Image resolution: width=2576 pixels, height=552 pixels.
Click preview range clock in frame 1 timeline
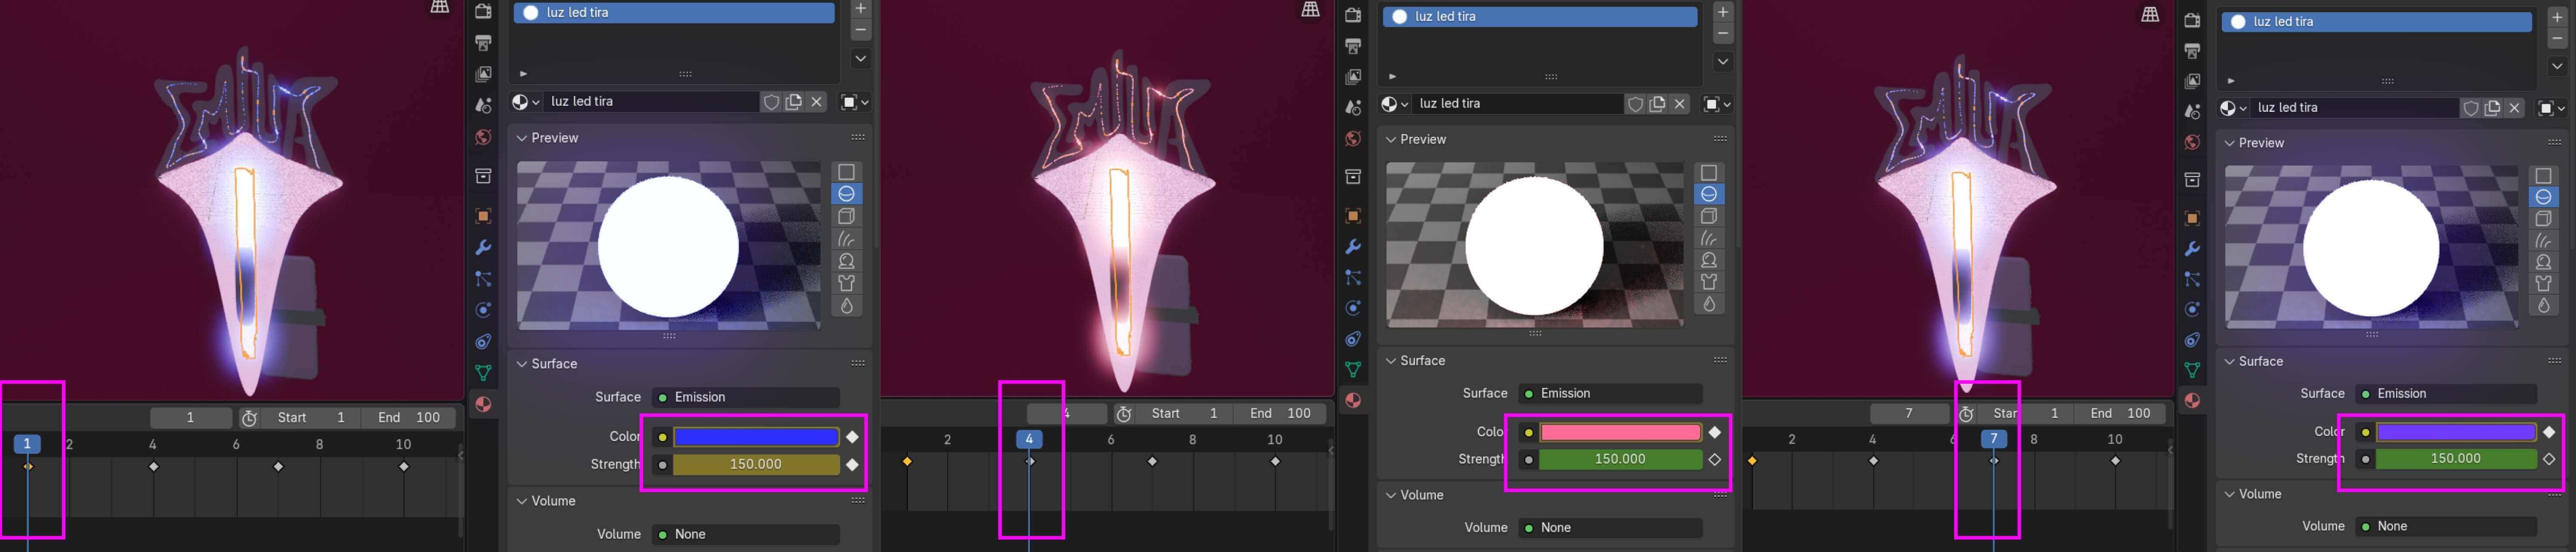coord(249,418)
